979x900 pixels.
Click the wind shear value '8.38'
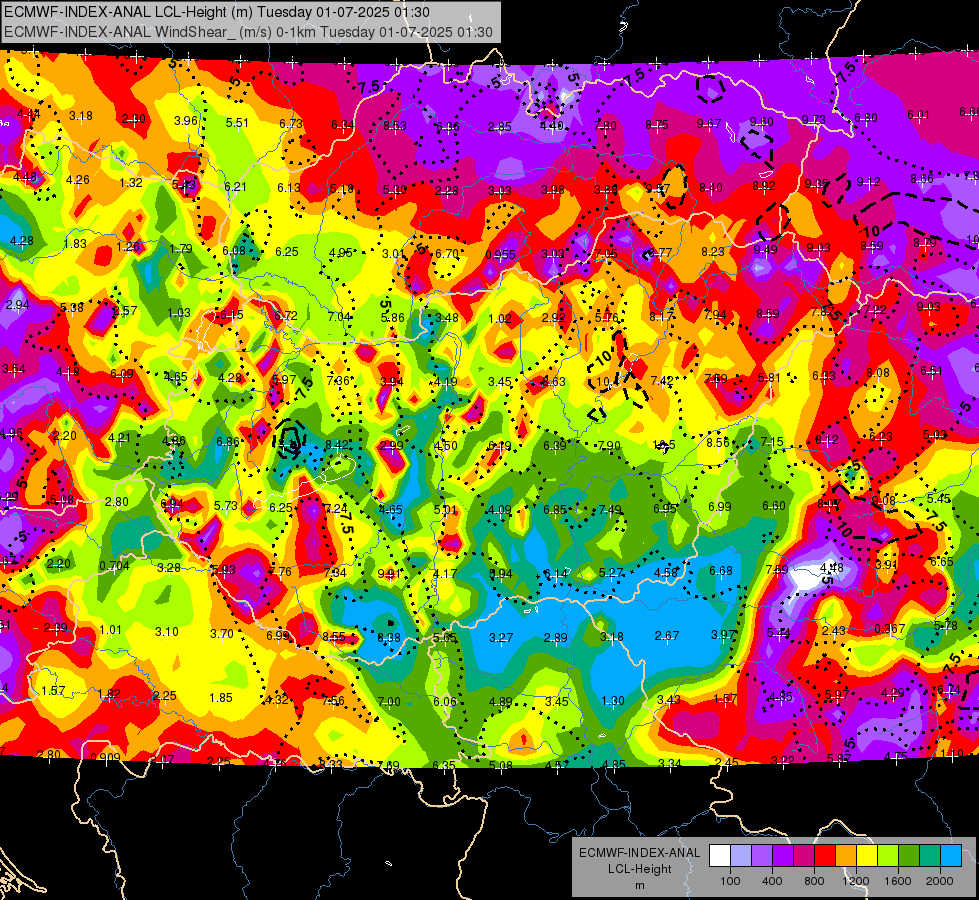click(x=390, y=638)
